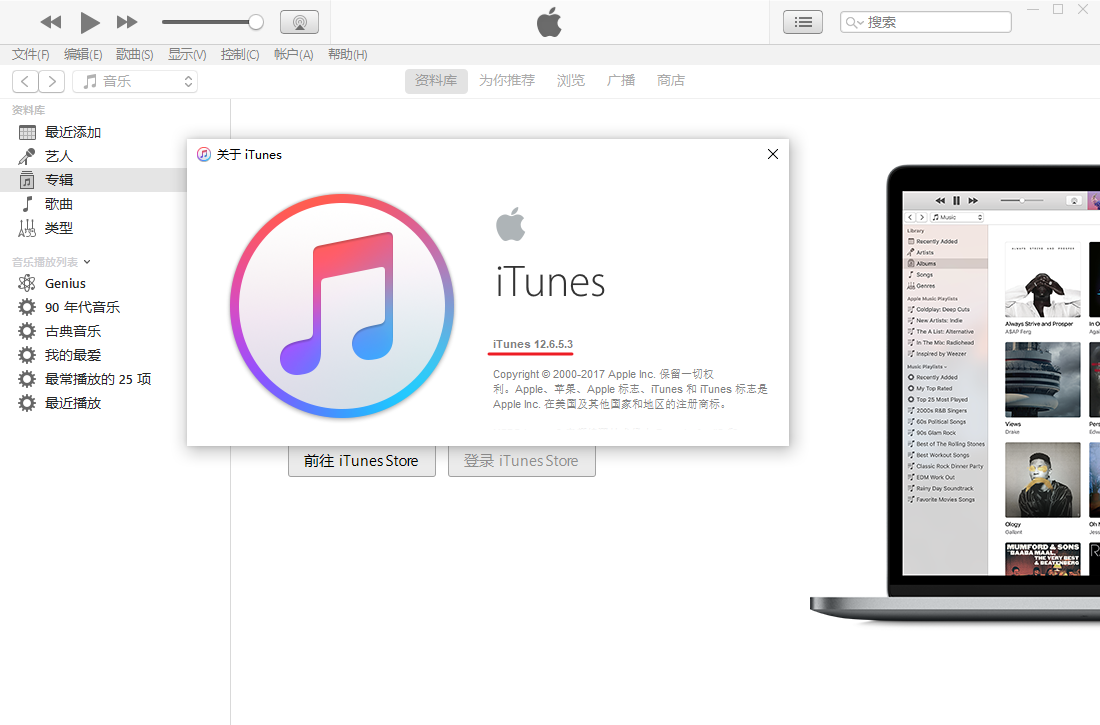Open the 帐户(A) menu
Screen dimensions: 1100x725
293,54
